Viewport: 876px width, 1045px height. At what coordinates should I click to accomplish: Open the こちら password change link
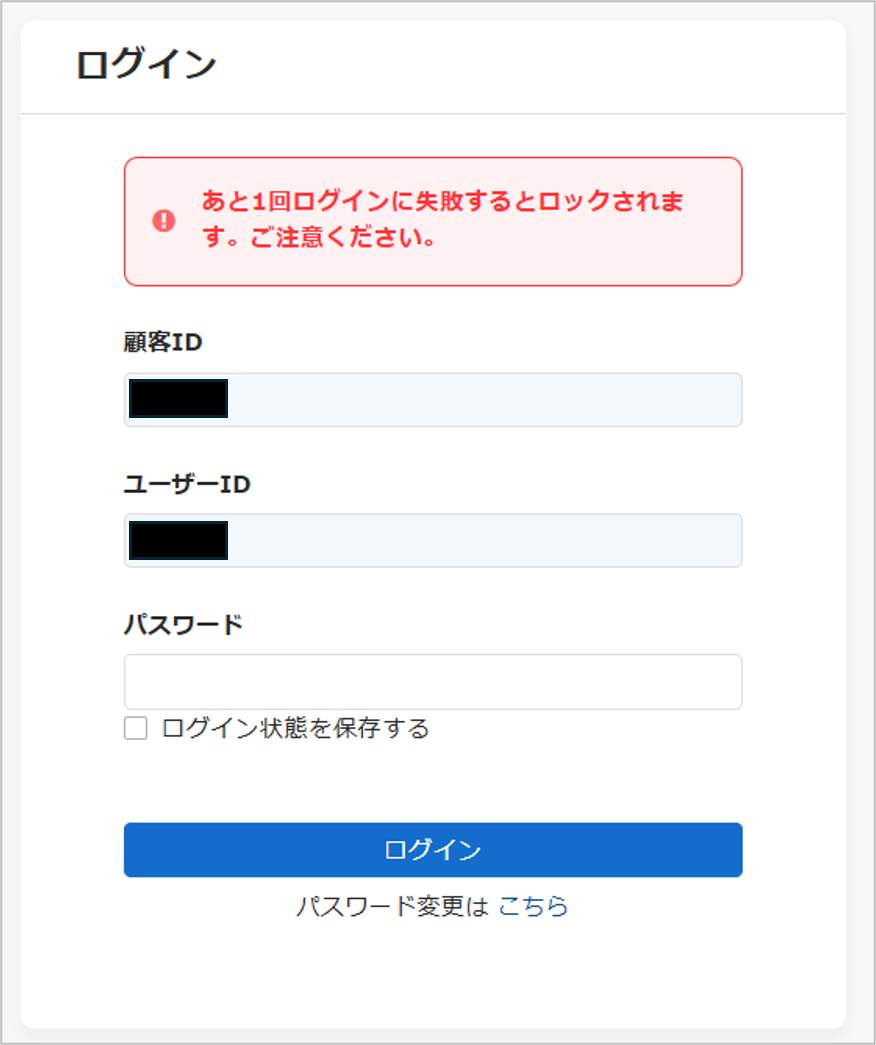533,906
